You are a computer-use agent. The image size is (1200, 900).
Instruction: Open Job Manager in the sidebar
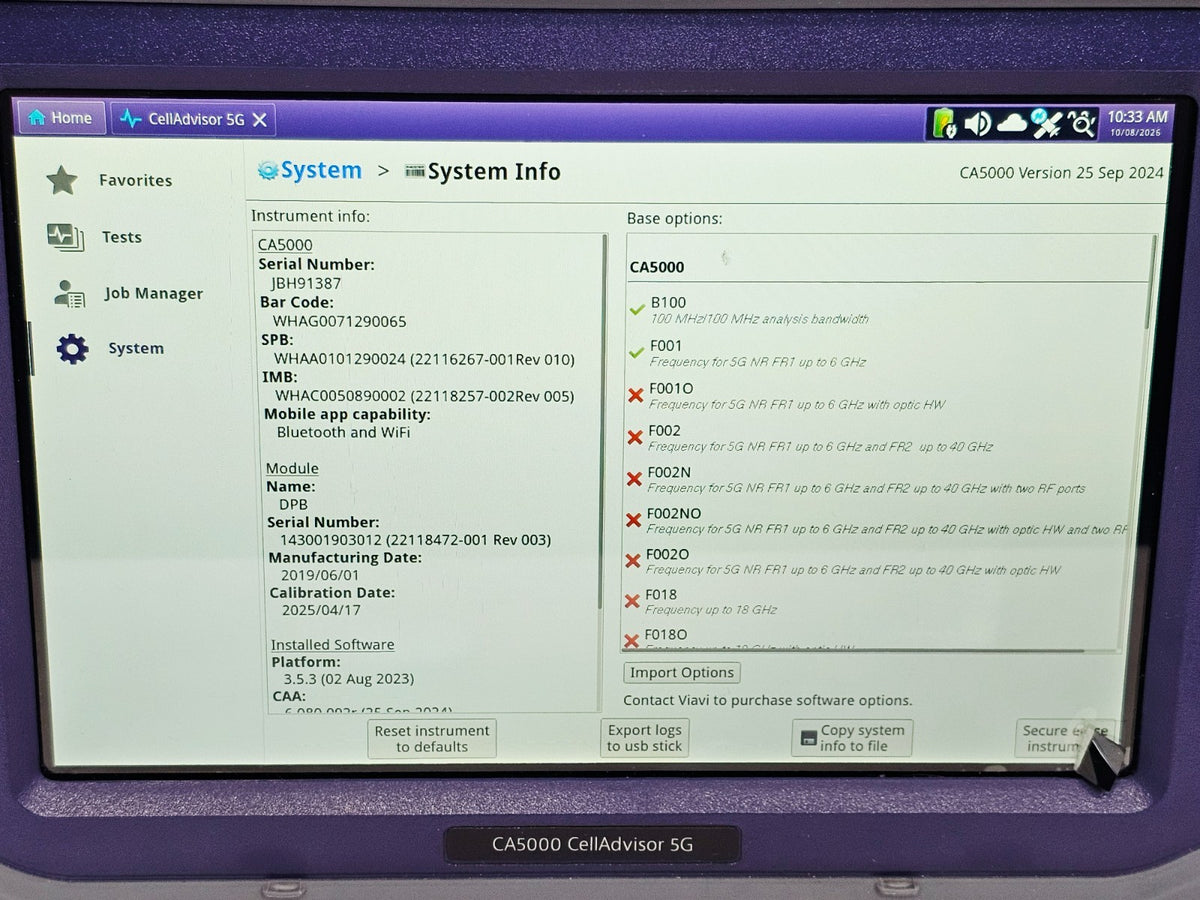pyautogui.click(x=153, y=293)
